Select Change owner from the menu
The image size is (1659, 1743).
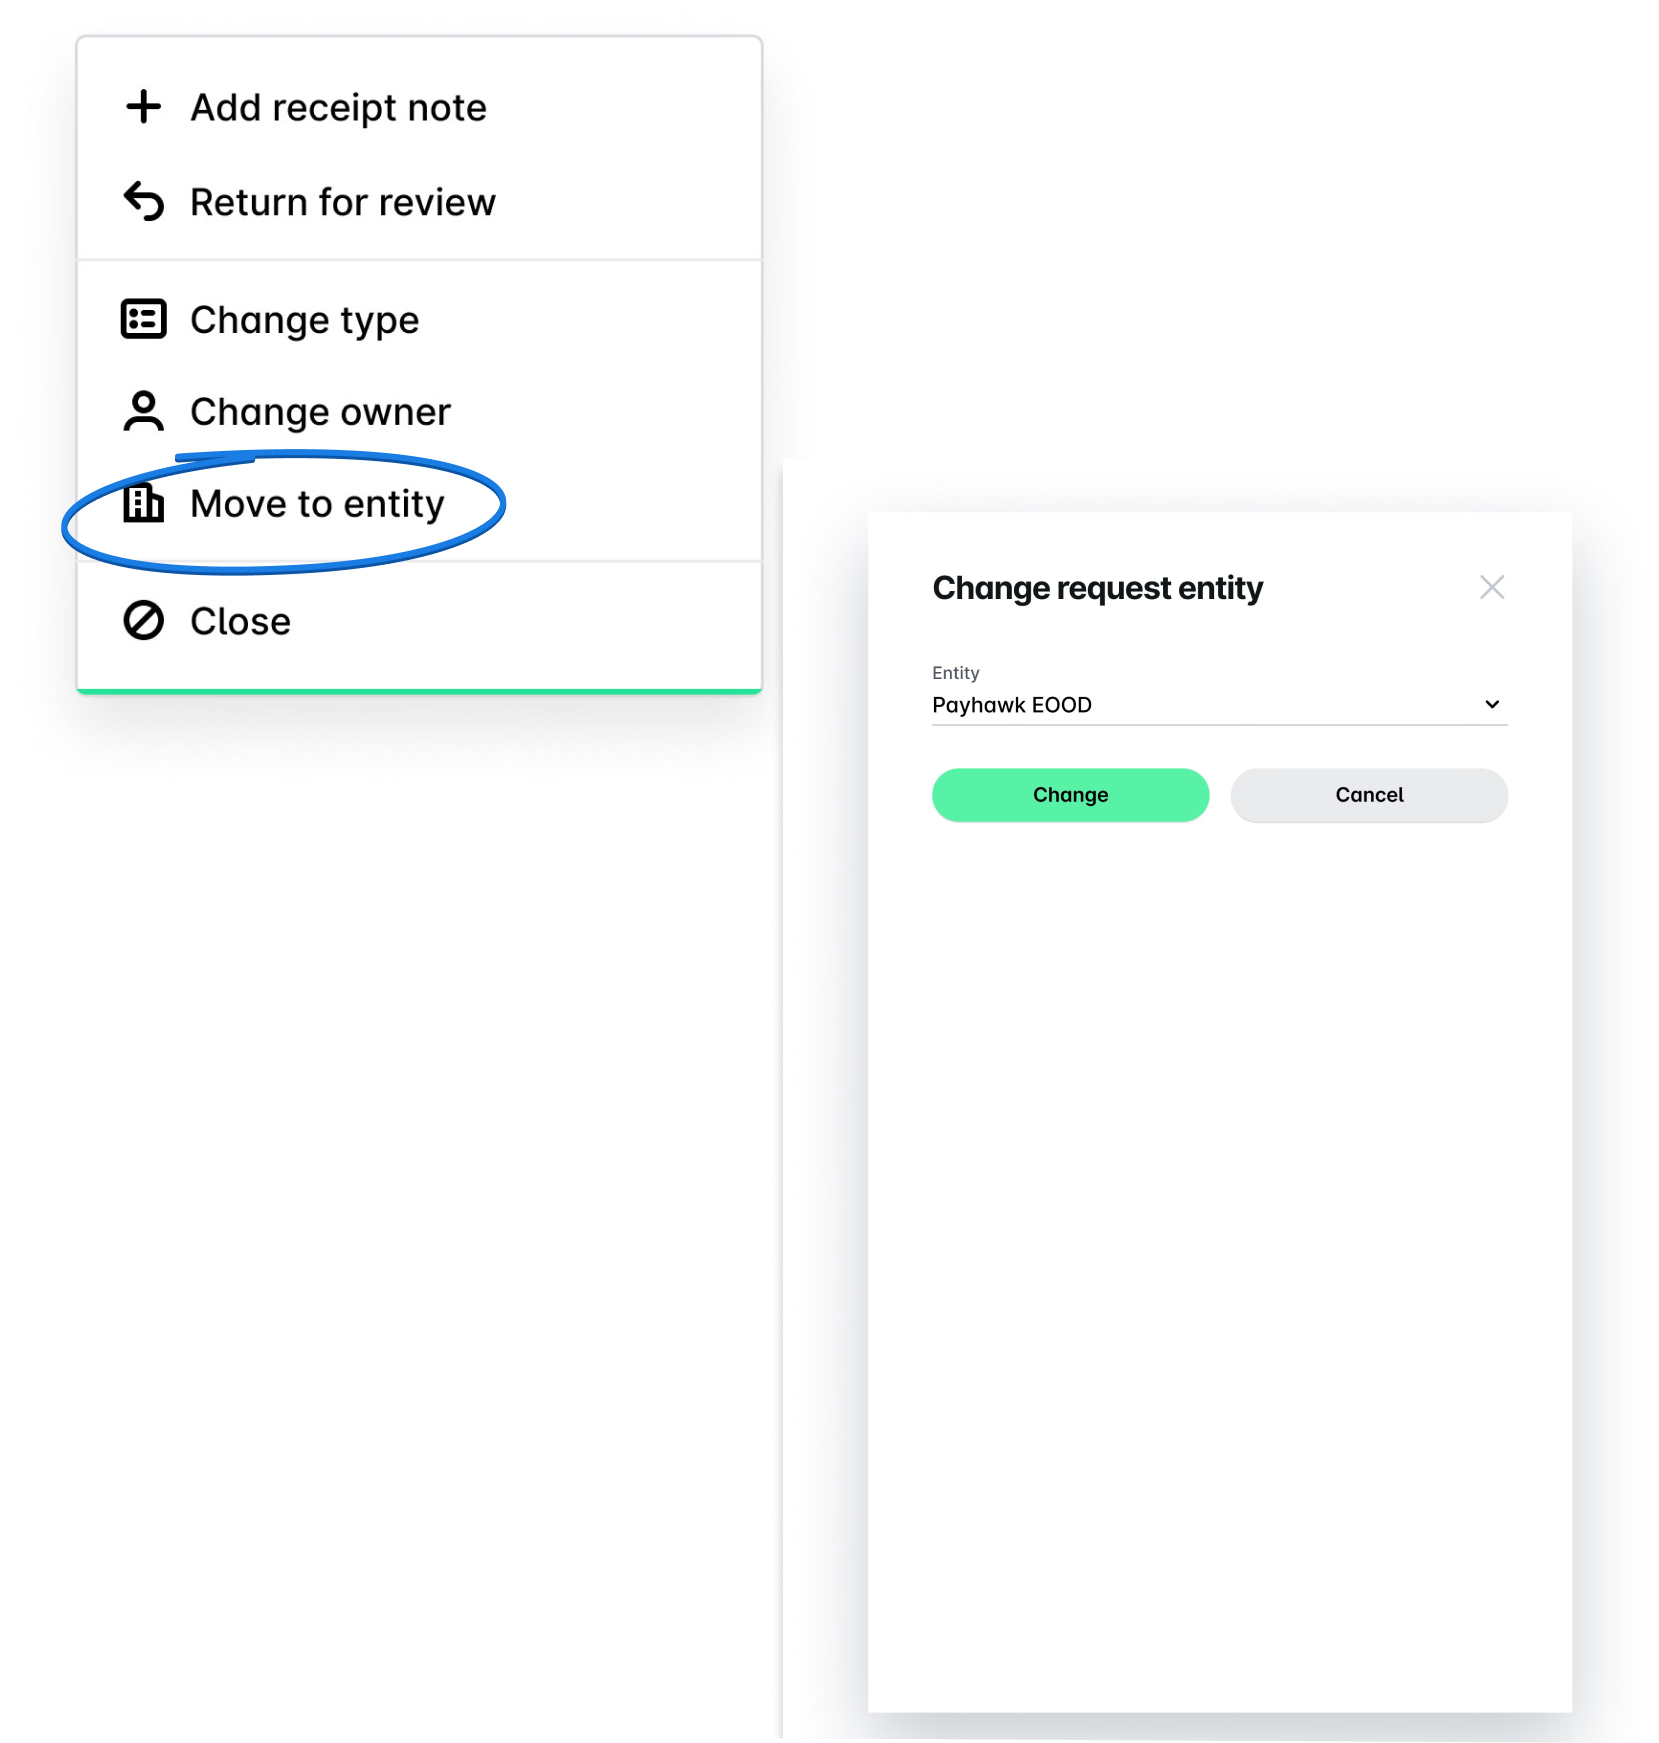coord(320,410)
